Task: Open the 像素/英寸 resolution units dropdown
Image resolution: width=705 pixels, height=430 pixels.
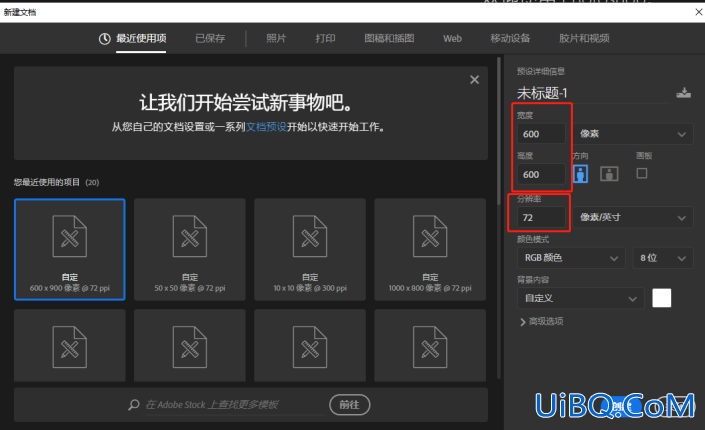Action: pyautogui.click(x=633, y=218)
